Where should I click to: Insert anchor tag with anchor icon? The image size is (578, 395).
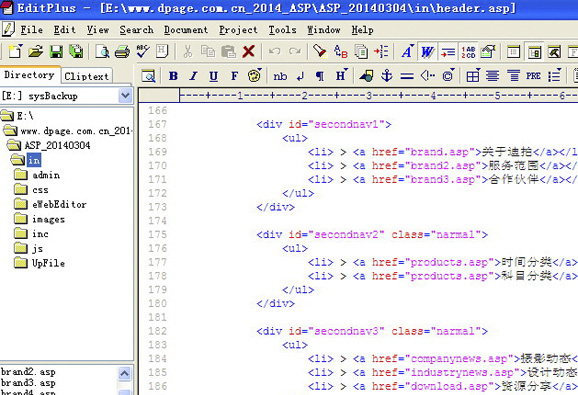387,76
